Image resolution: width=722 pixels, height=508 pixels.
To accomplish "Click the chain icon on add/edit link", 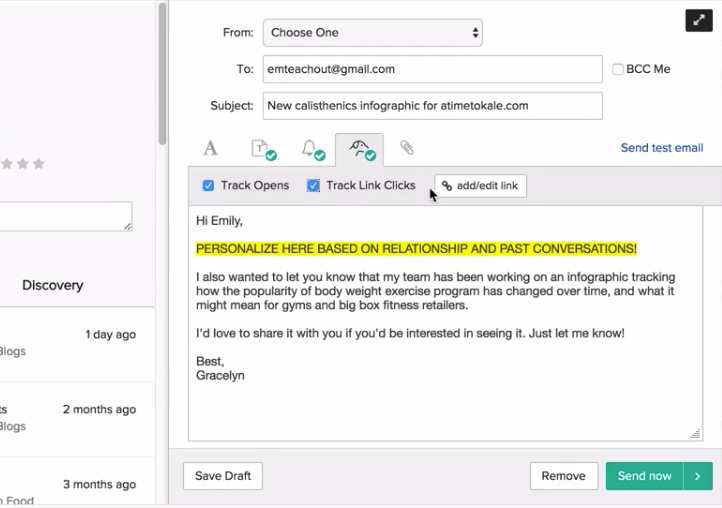I will 447,186.
